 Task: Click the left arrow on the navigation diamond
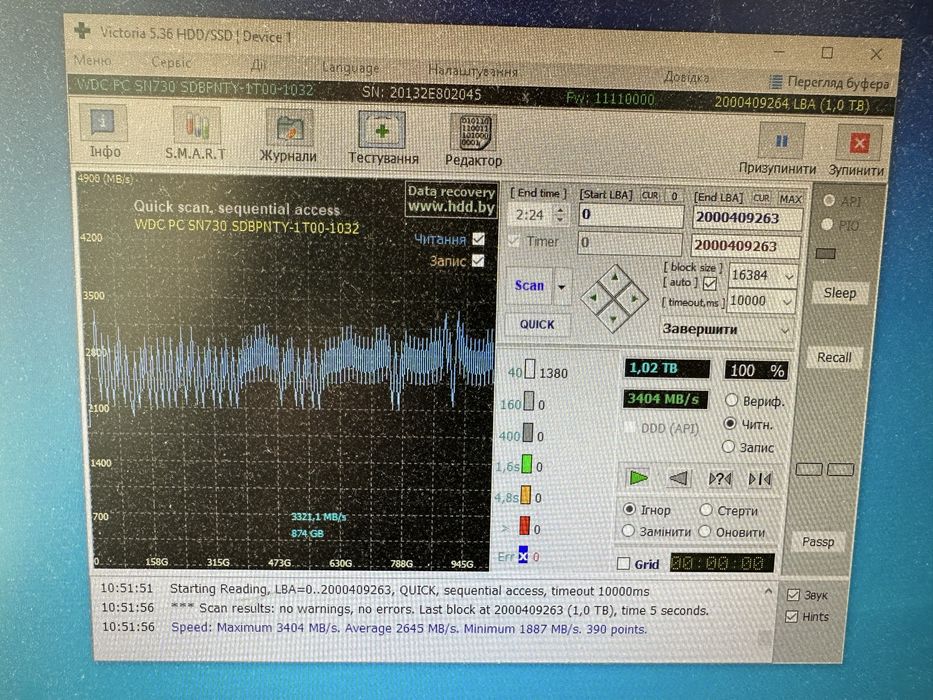coord(593,297)
